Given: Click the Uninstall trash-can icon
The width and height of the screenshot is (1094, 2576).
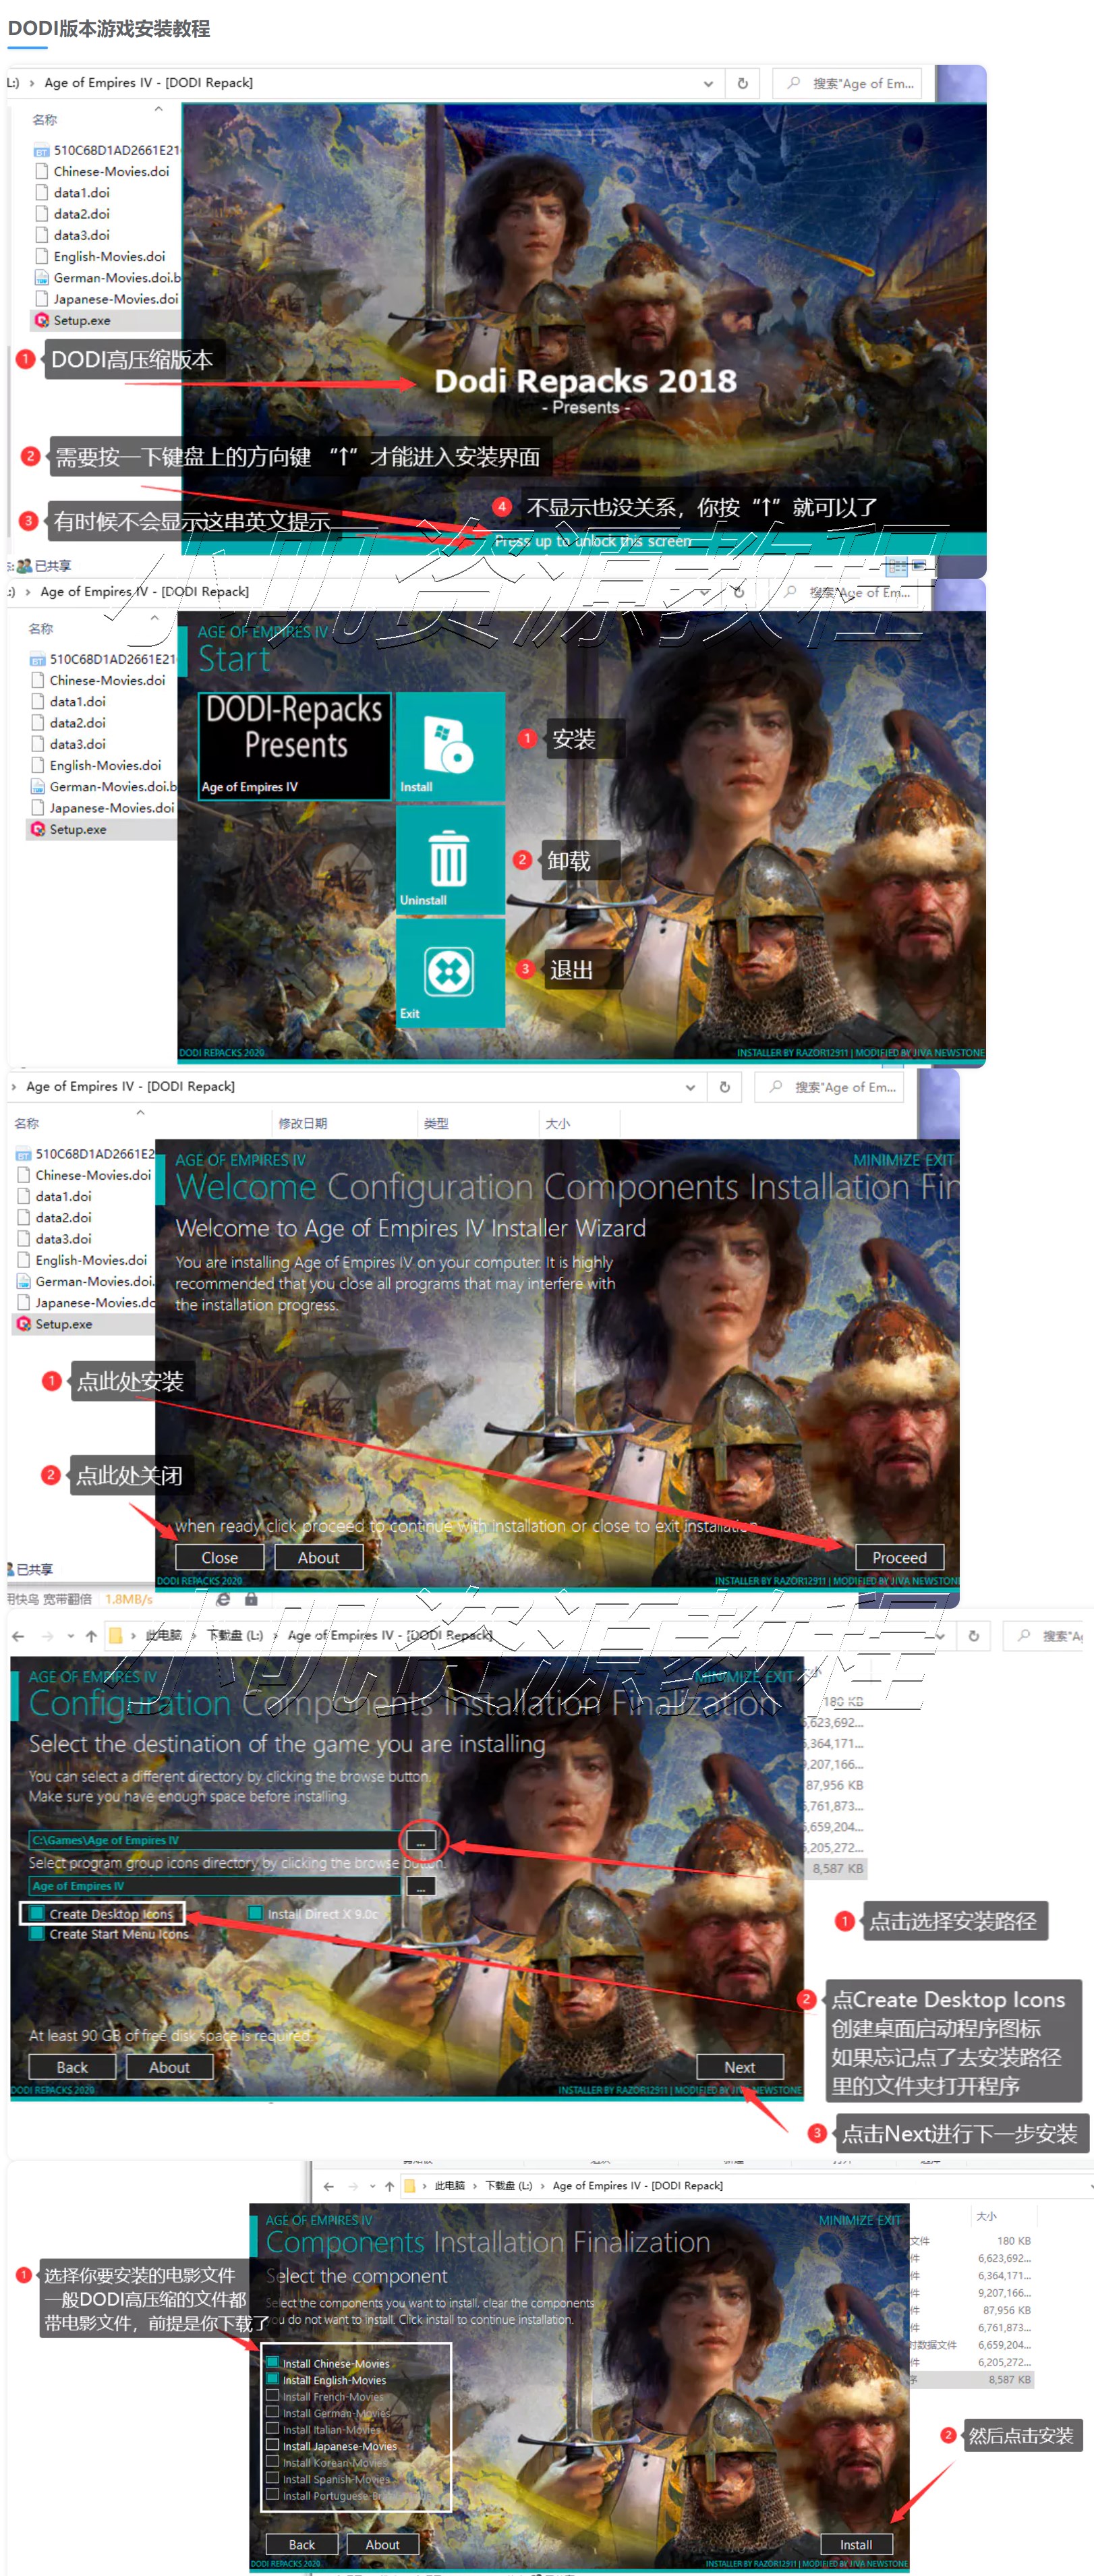Looking at the screenshot, I should pos(449,860).
